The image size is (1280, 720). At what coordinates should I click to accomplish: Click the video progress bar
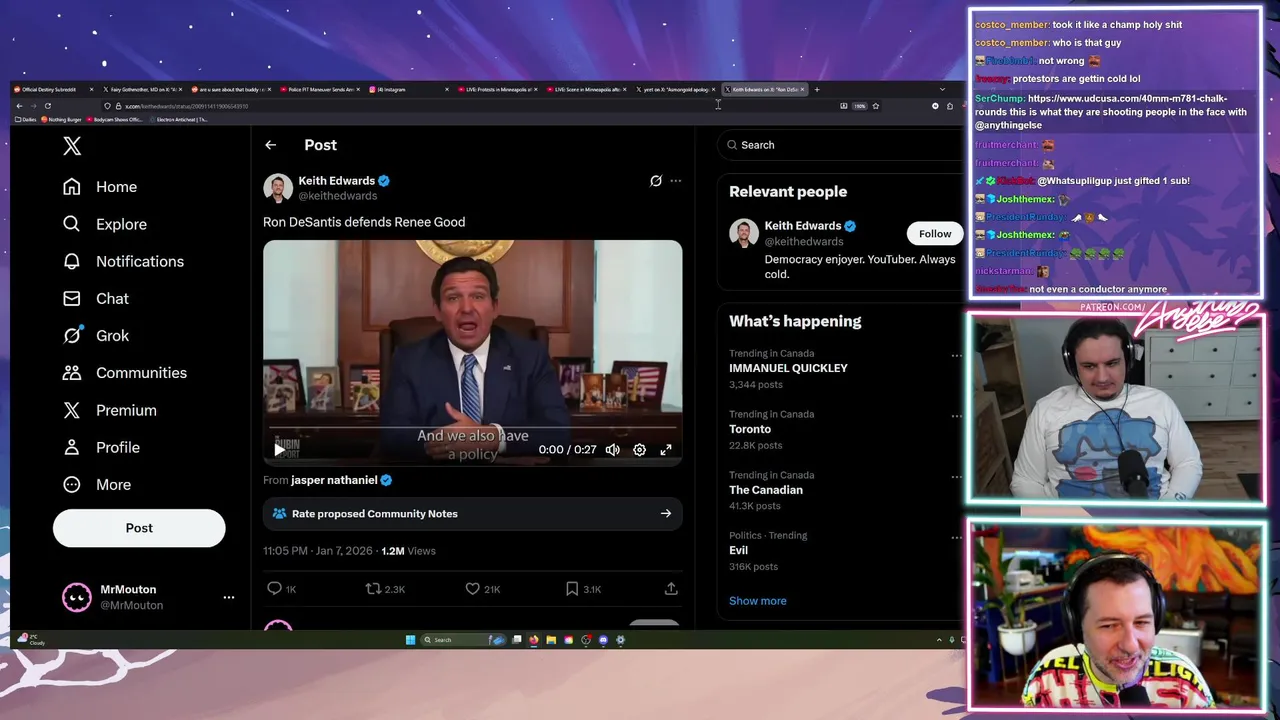pyautogui.click(x=473, y=429)
